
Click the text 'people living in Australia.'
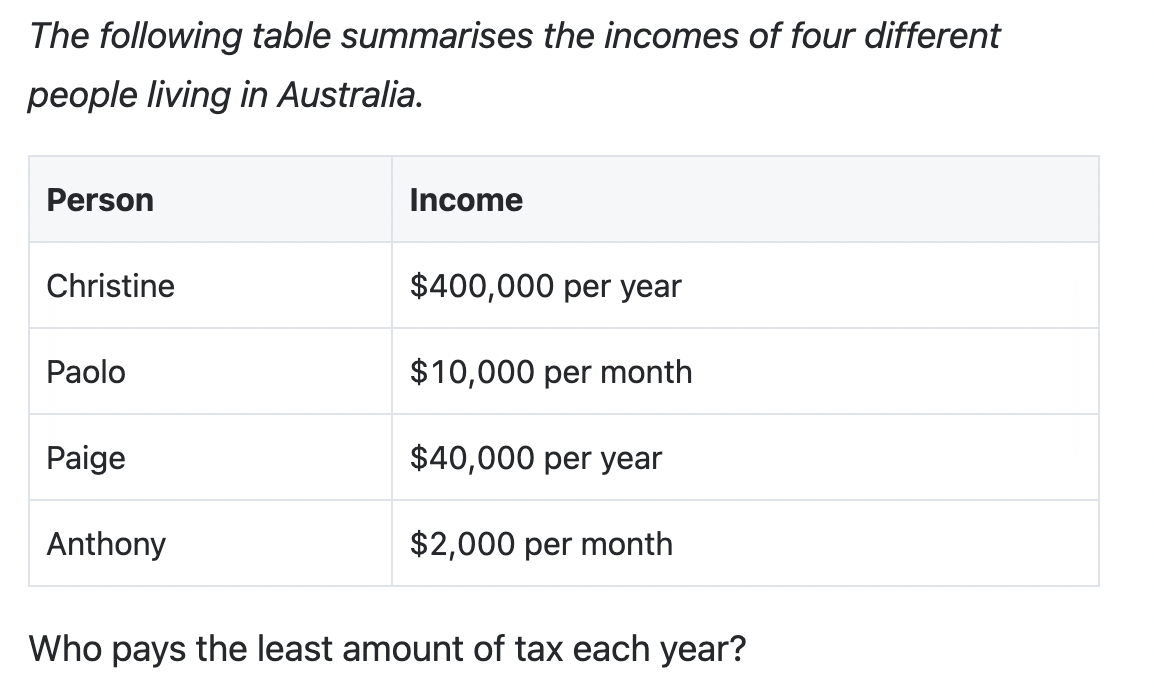point(225,96)
